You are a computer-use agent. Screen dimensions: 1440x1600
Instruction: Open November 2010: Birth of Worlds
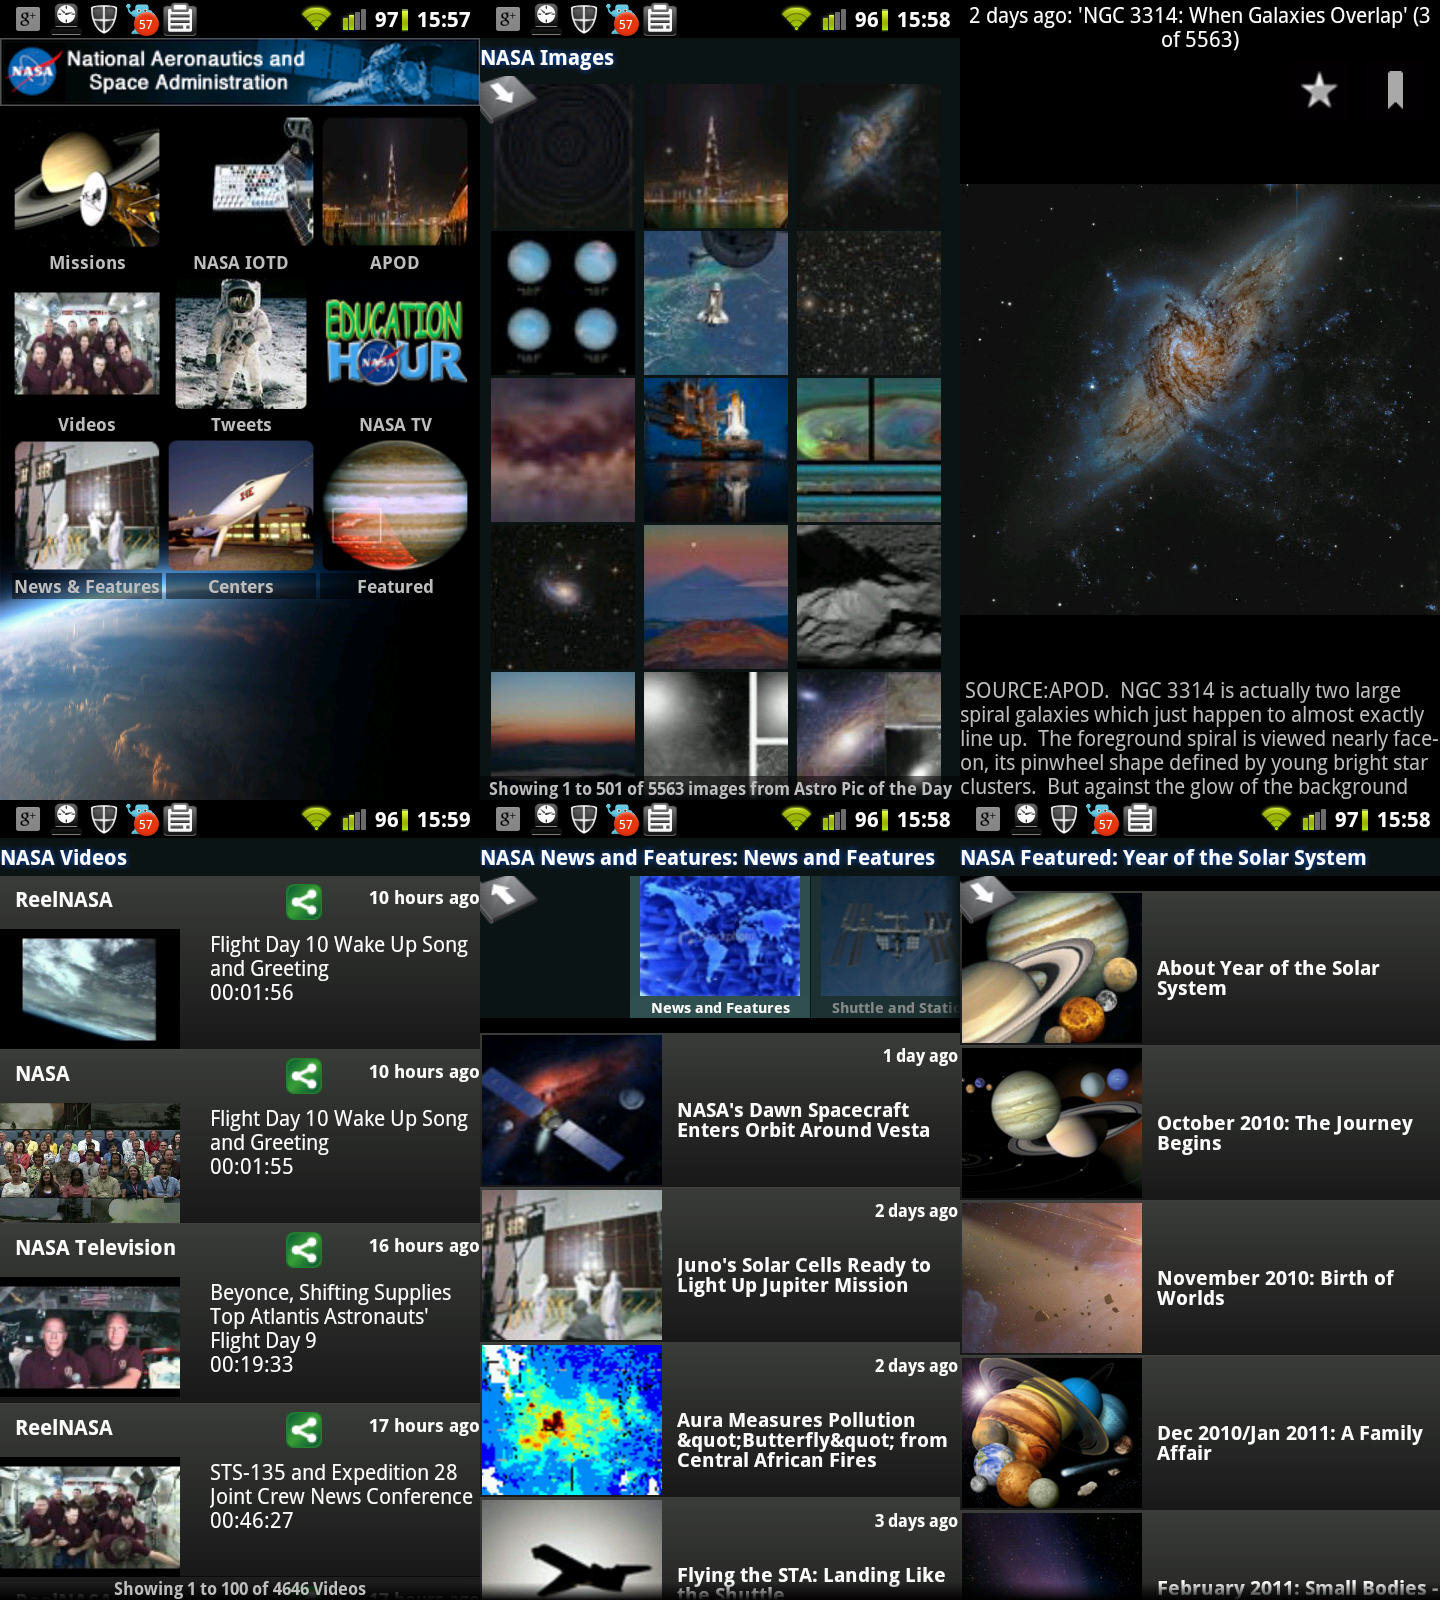coord(1200,1278)
